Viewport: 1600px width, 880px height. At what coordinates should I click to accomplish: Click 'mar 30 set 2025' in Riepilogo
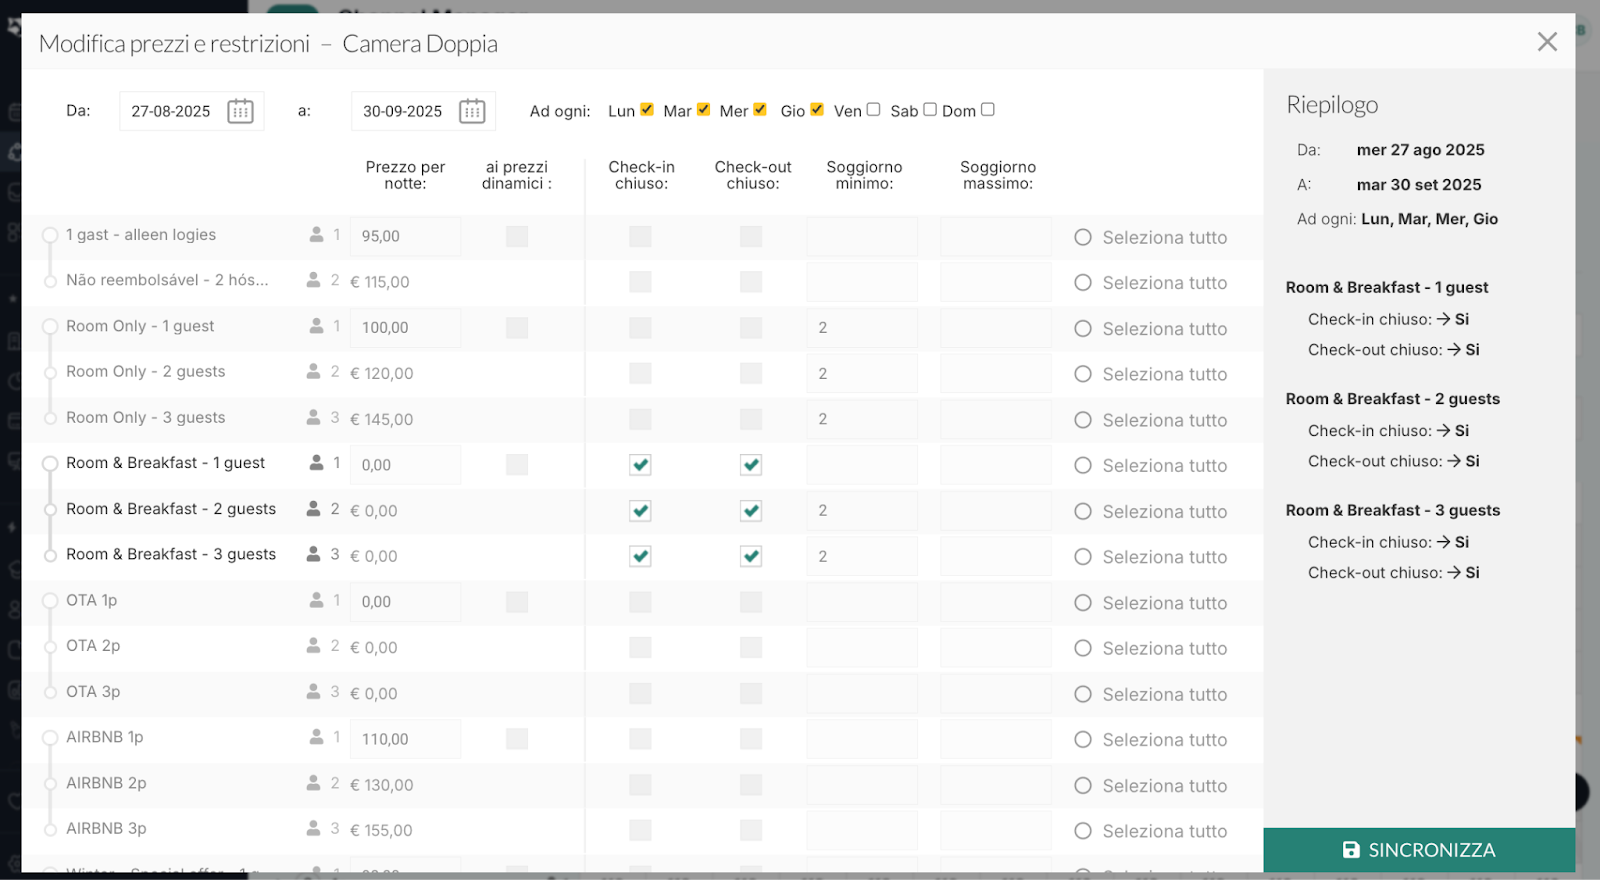click(x=1419, y=185)
